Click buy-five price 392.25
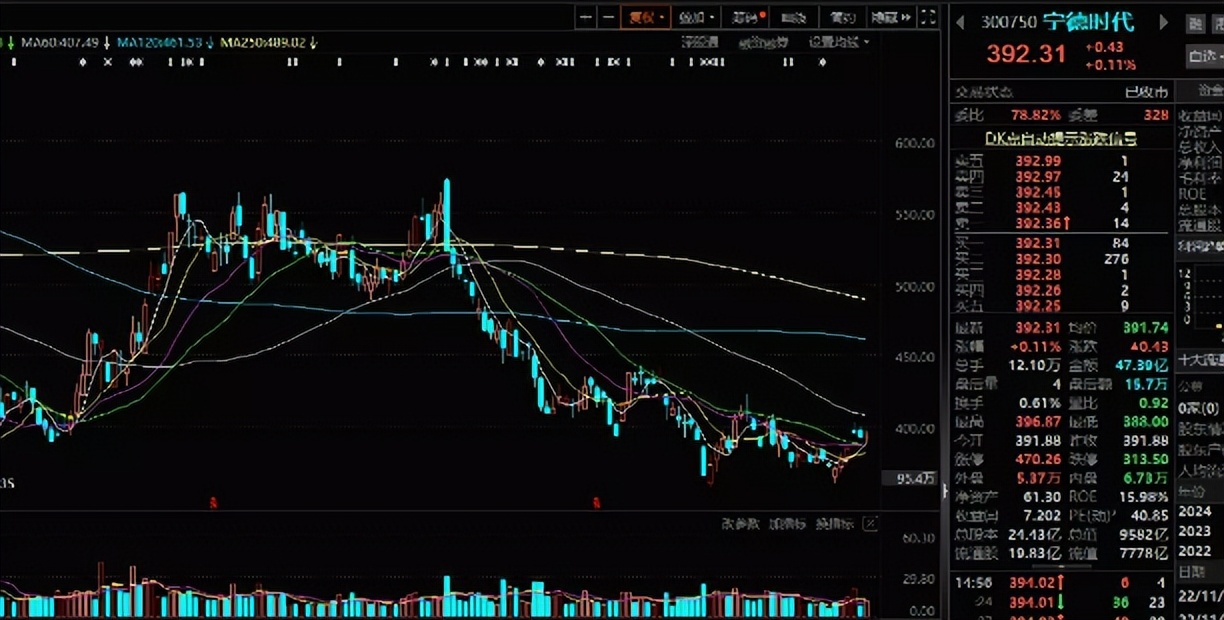Viewport: 1224px width, 620px height. (1037, 306)
